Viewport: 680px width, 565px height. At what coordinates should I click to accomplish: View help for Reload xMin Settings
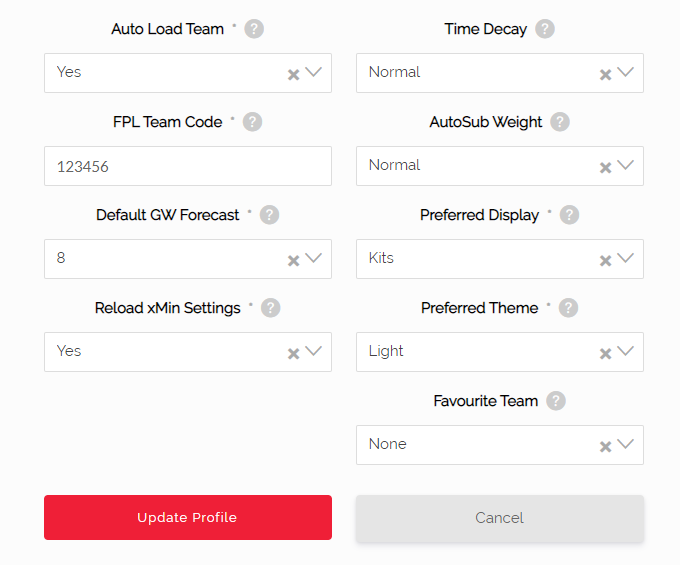pos(270,308)
